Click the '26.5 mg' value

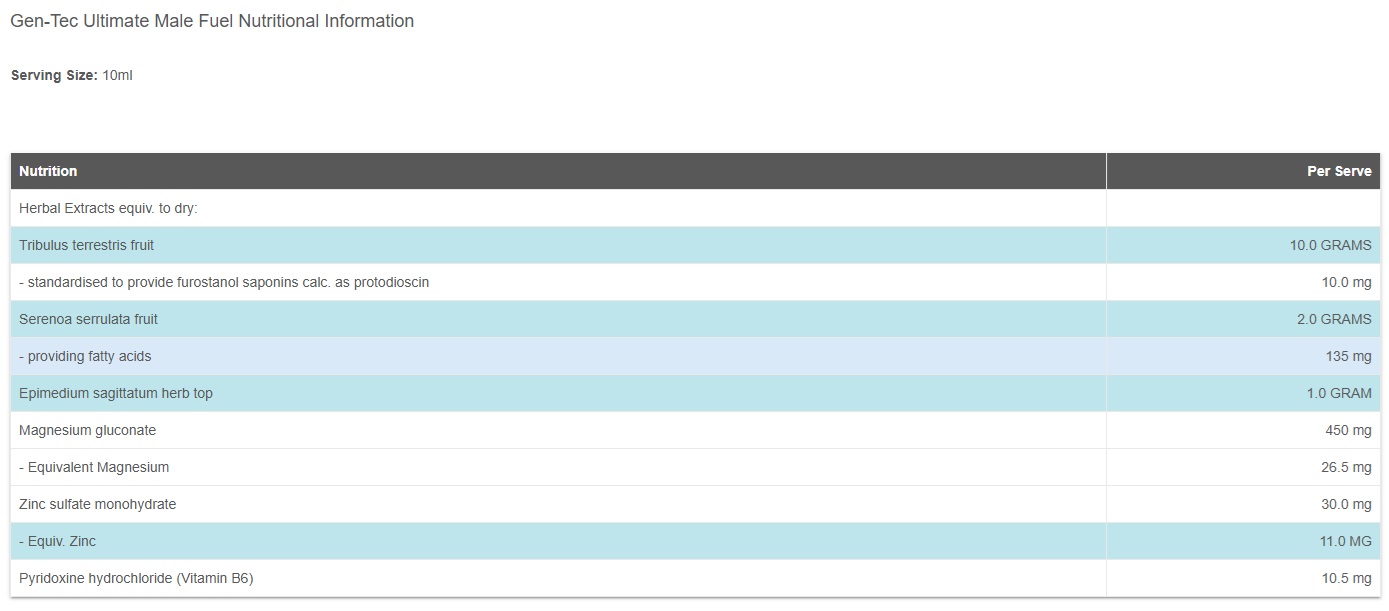click(x=1346, y=467)
